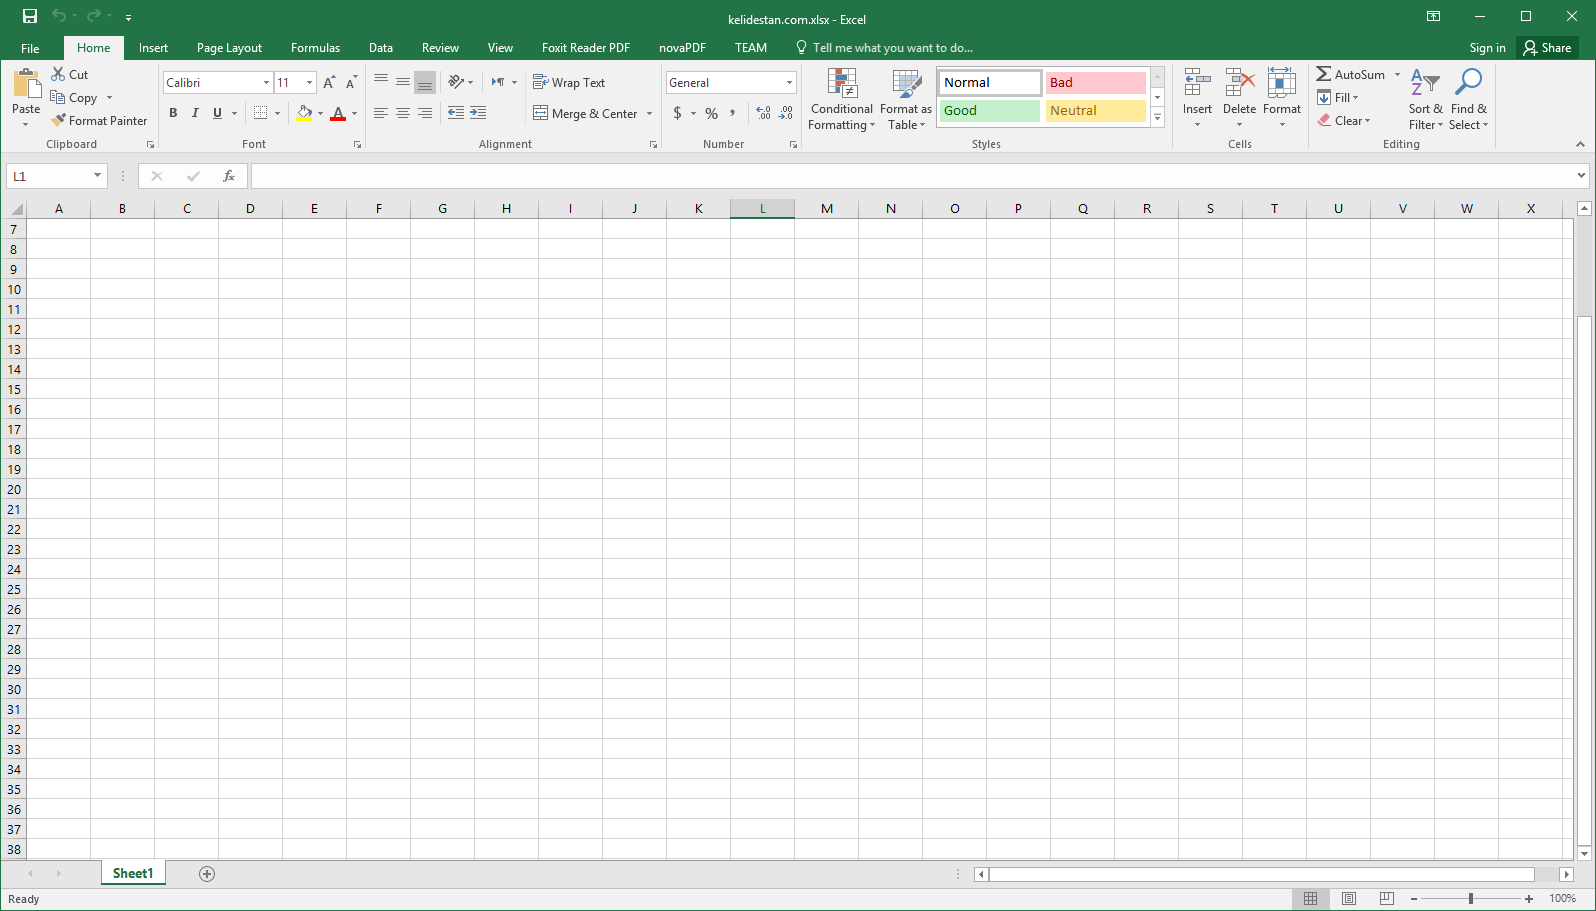The height and width of the screenshot is (911, 1596).
Task: Expand the formula bar
Action: pyautogui.click(x=1581, y=176)
